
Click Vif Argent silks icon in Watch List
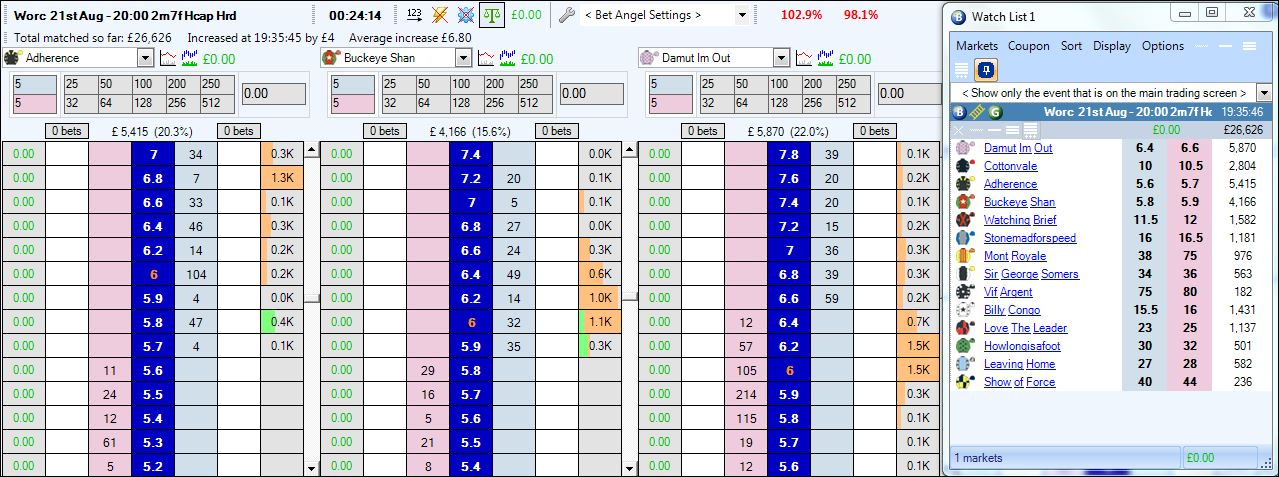tap(964, 292)
